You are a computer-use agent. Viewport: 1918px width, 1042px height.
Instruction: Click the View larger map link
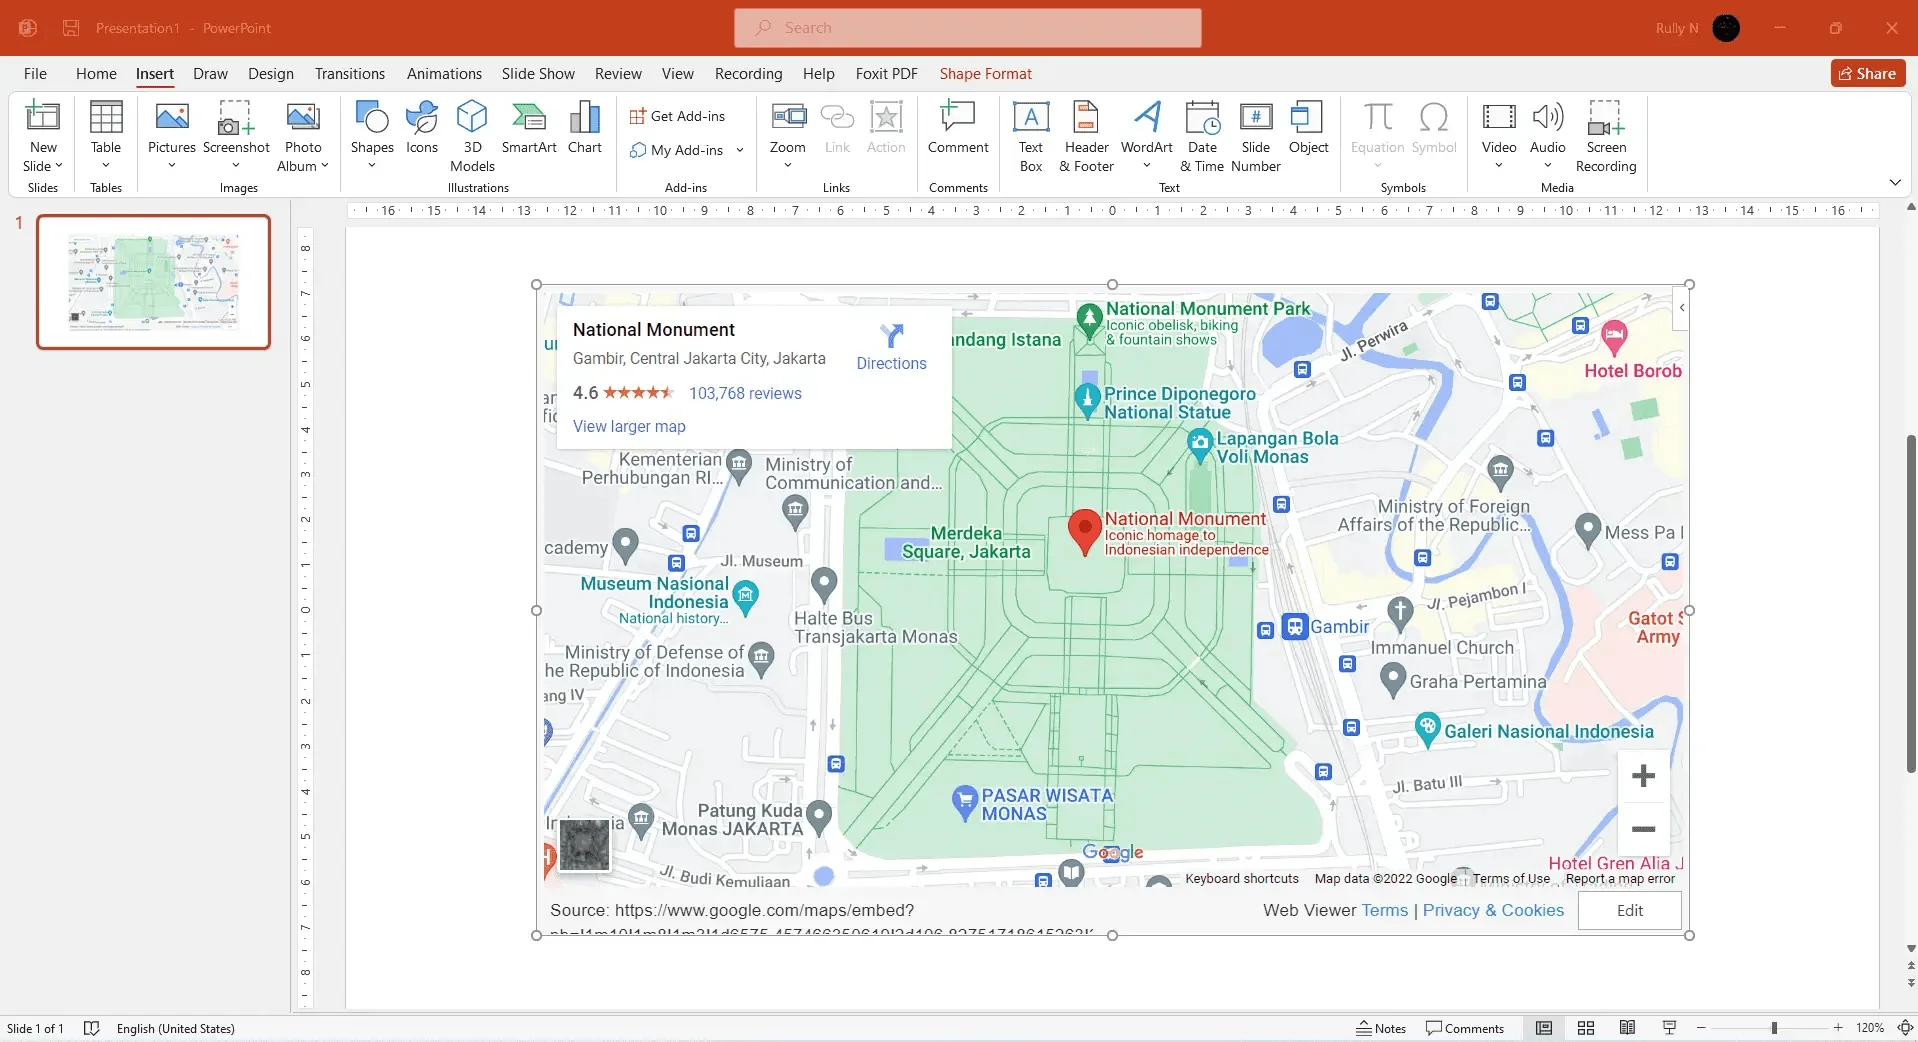tap(629, 426)
